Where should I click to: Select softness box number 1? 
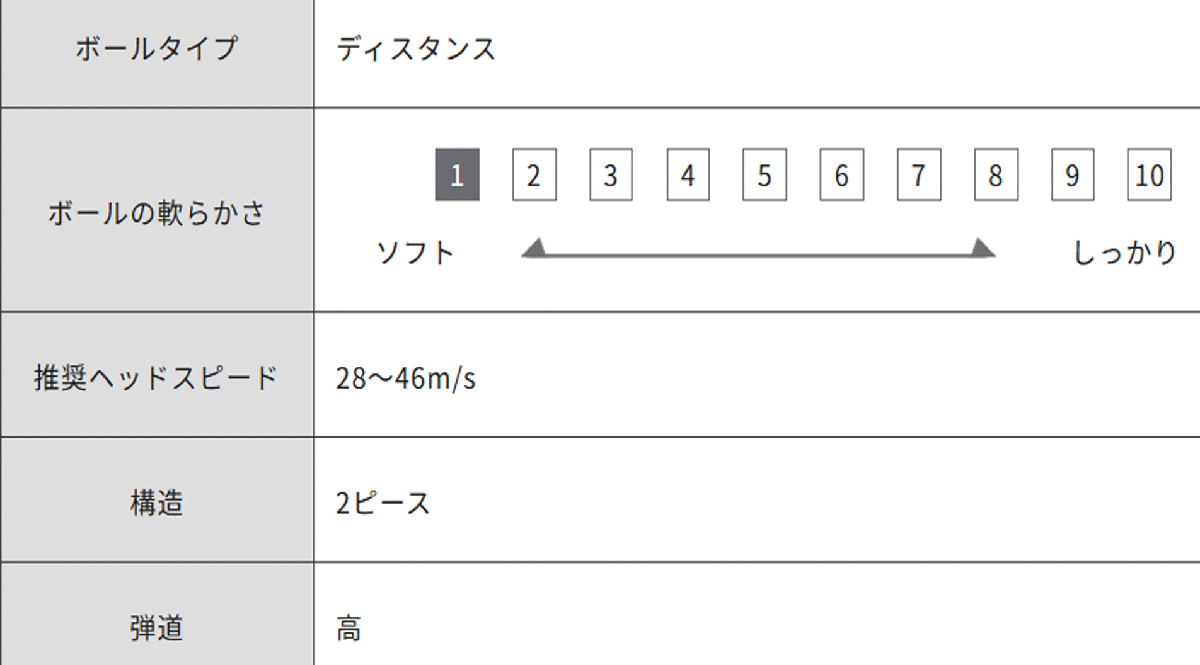pos(457,176)
